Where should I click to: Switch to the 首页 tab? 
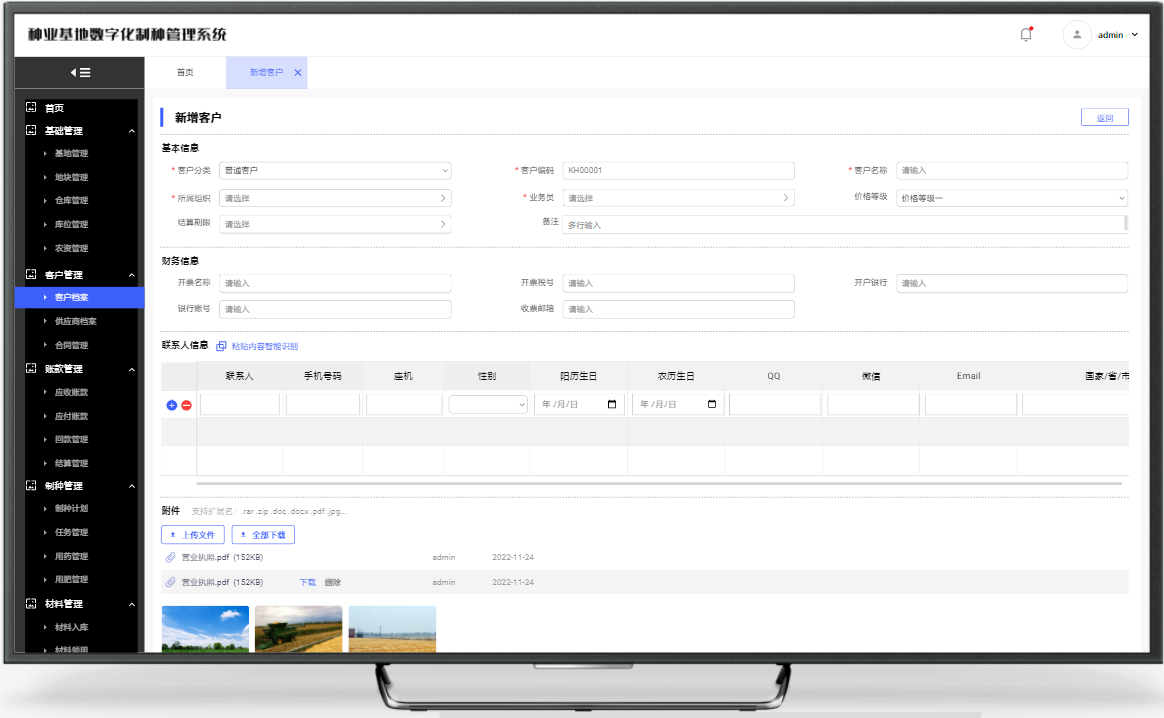(x=185, y=73)
